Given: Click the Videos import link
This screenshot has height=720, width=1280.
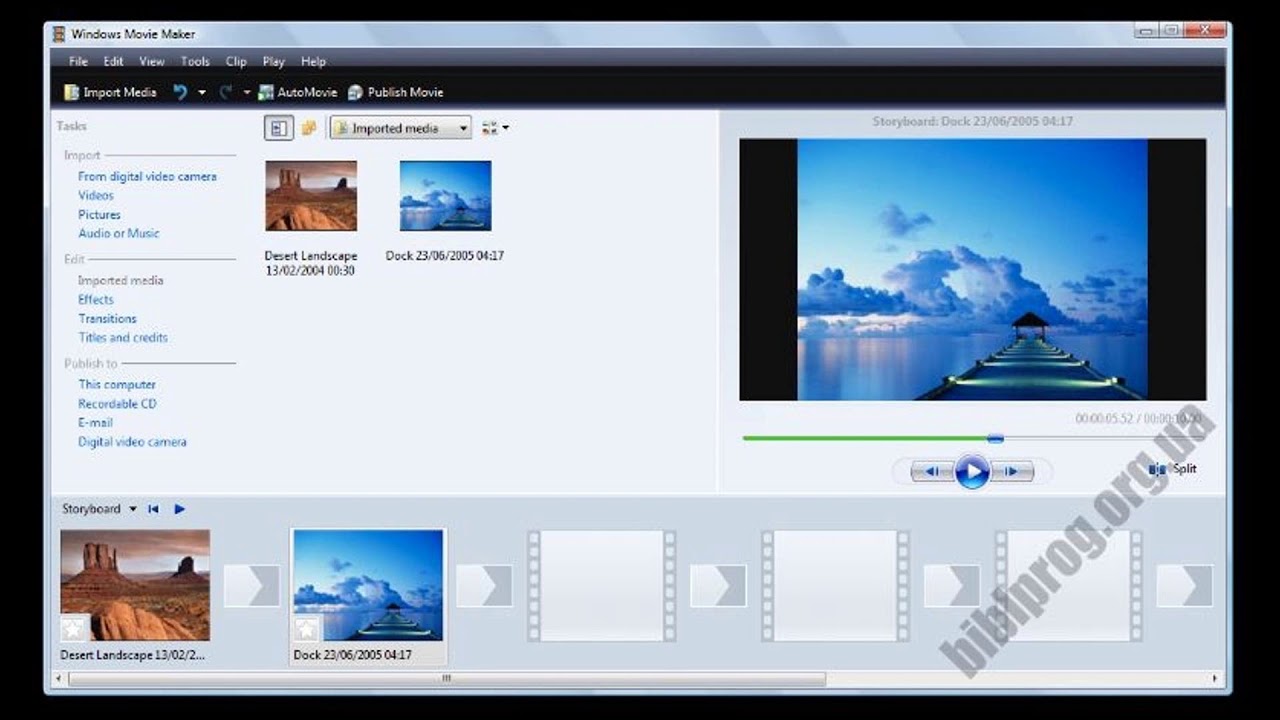Looking at the screenshot, I should coord(96,195).
